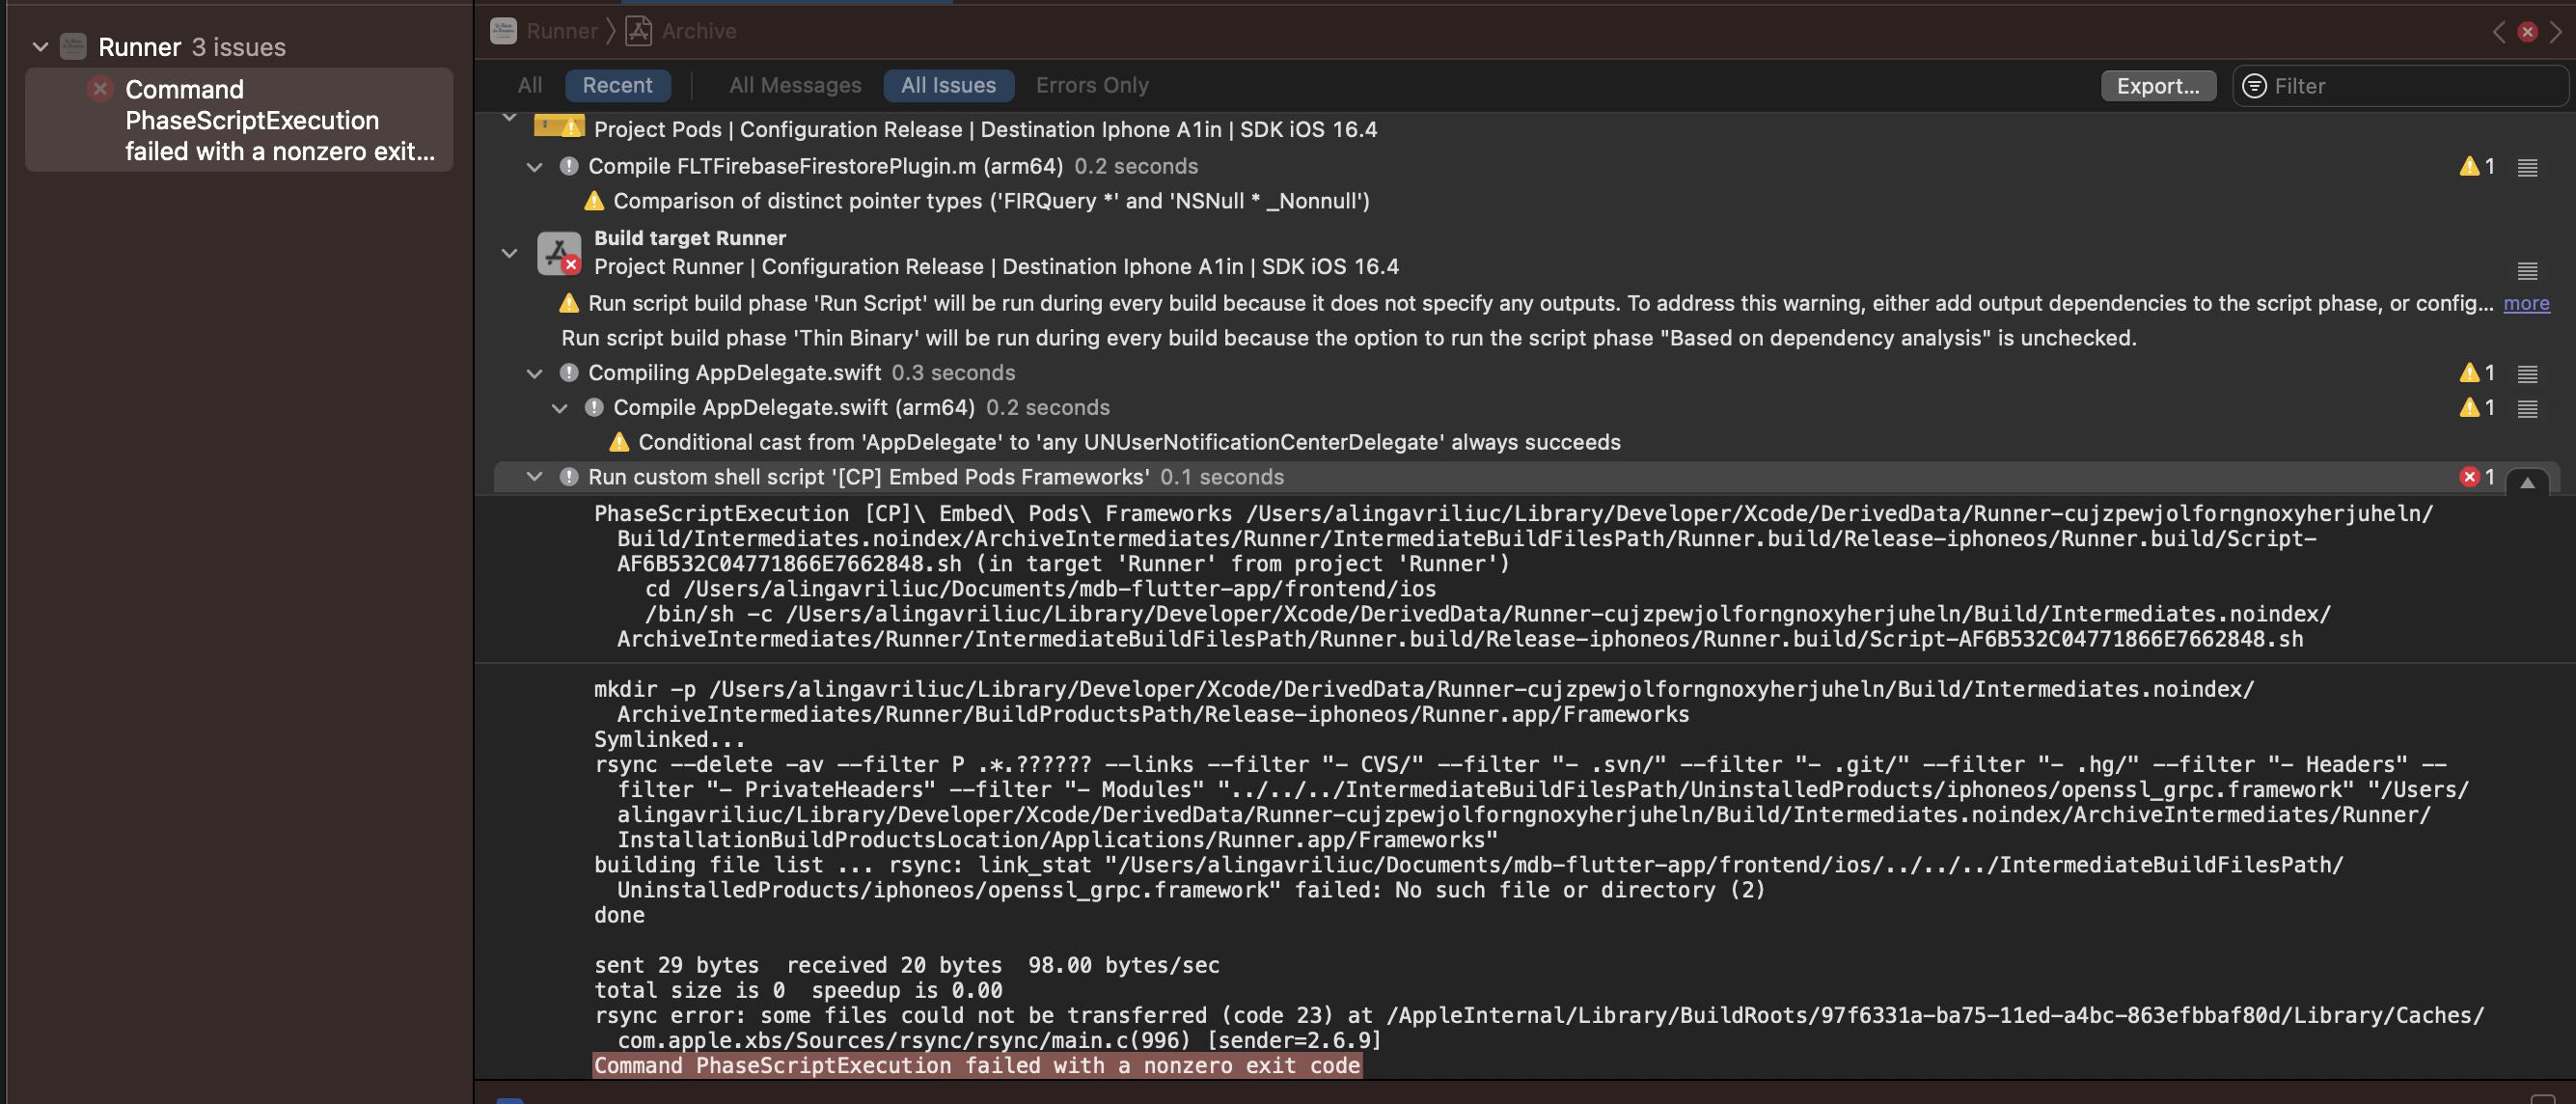The image size is (2576, 1104).
Task: Switch the log to All Messages
Action: click(x=795, y=86)
